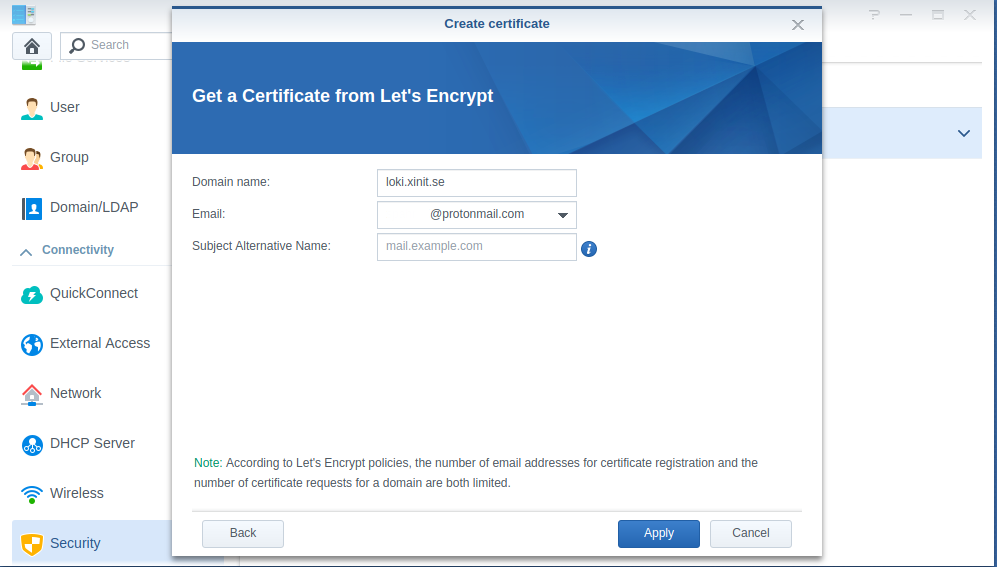Click the 'Get a Certificate from Let's Encrypt' heading
The width and height of the screenshot is (997, 567).
(343, 96)
